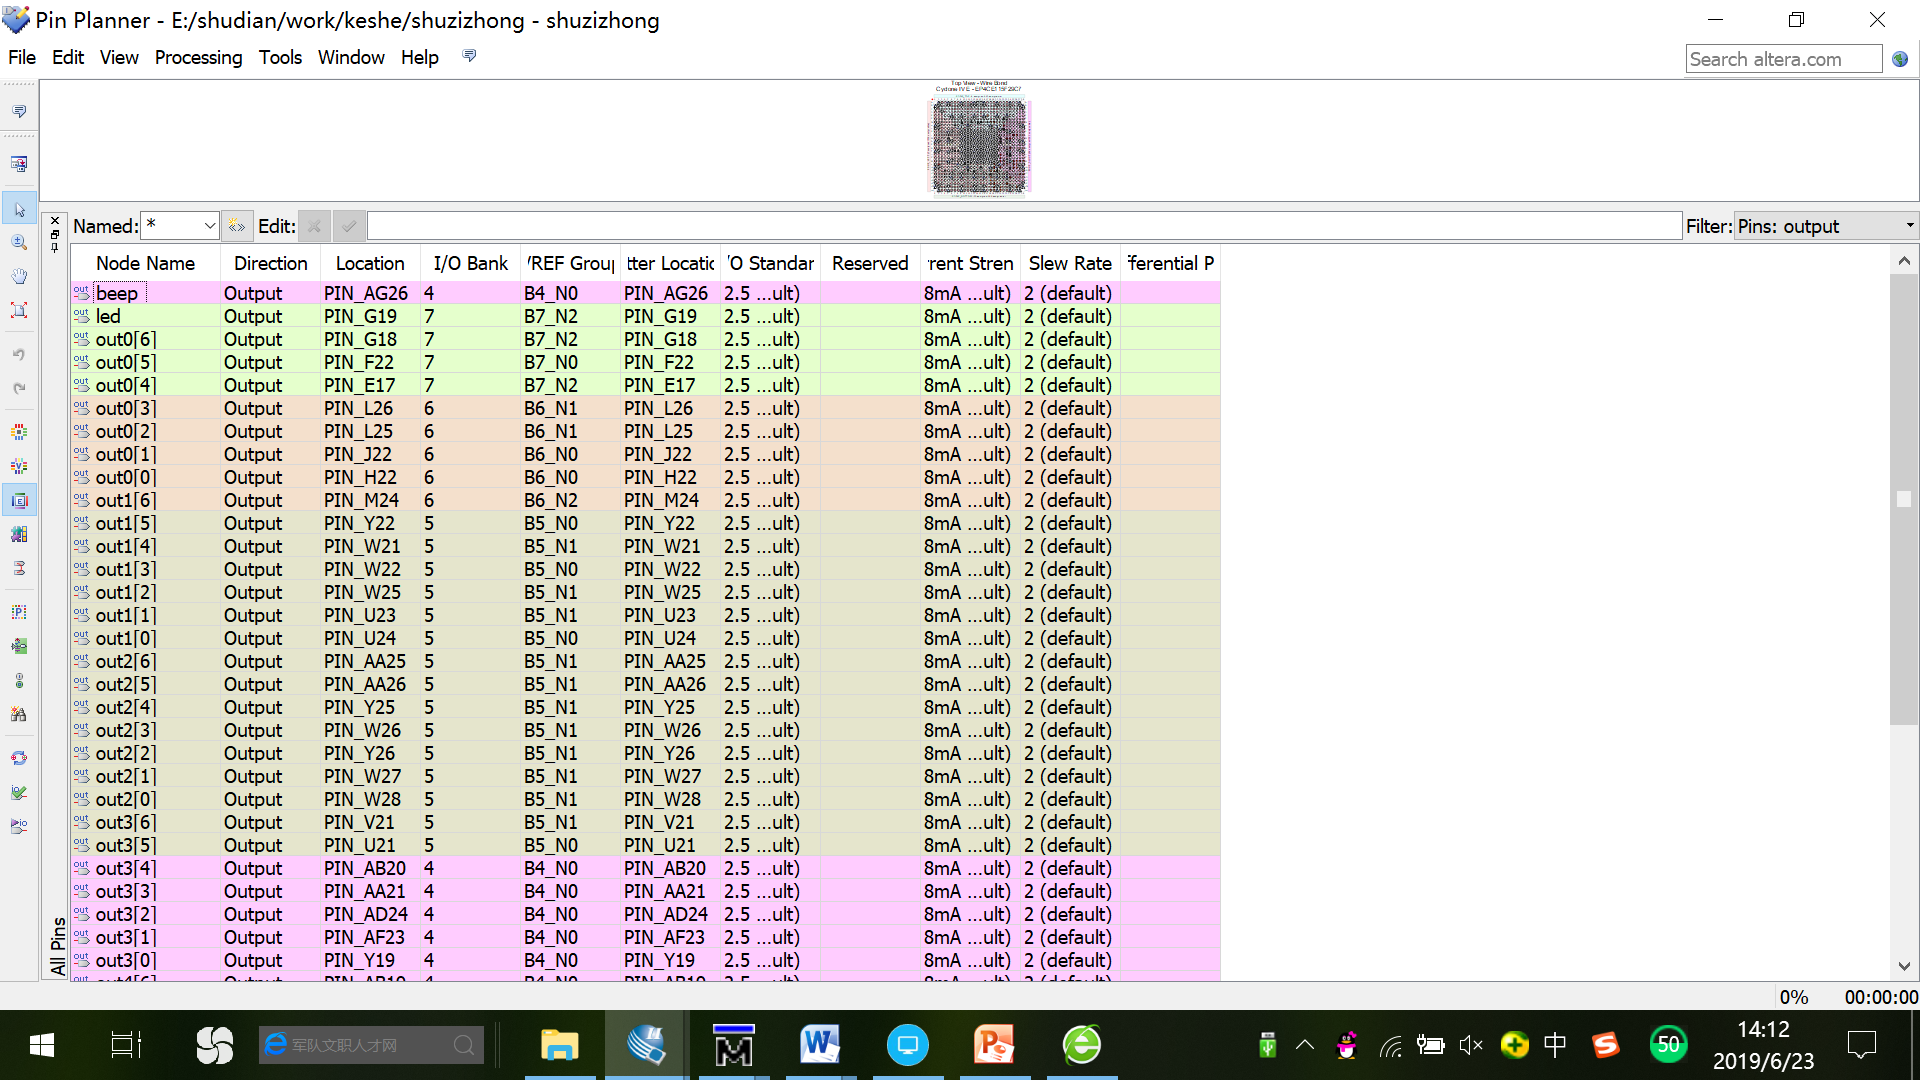Click the vertical scrollbar down arrow
This screenshot has width=1920, height=1080.
(x=1904, y=966)
